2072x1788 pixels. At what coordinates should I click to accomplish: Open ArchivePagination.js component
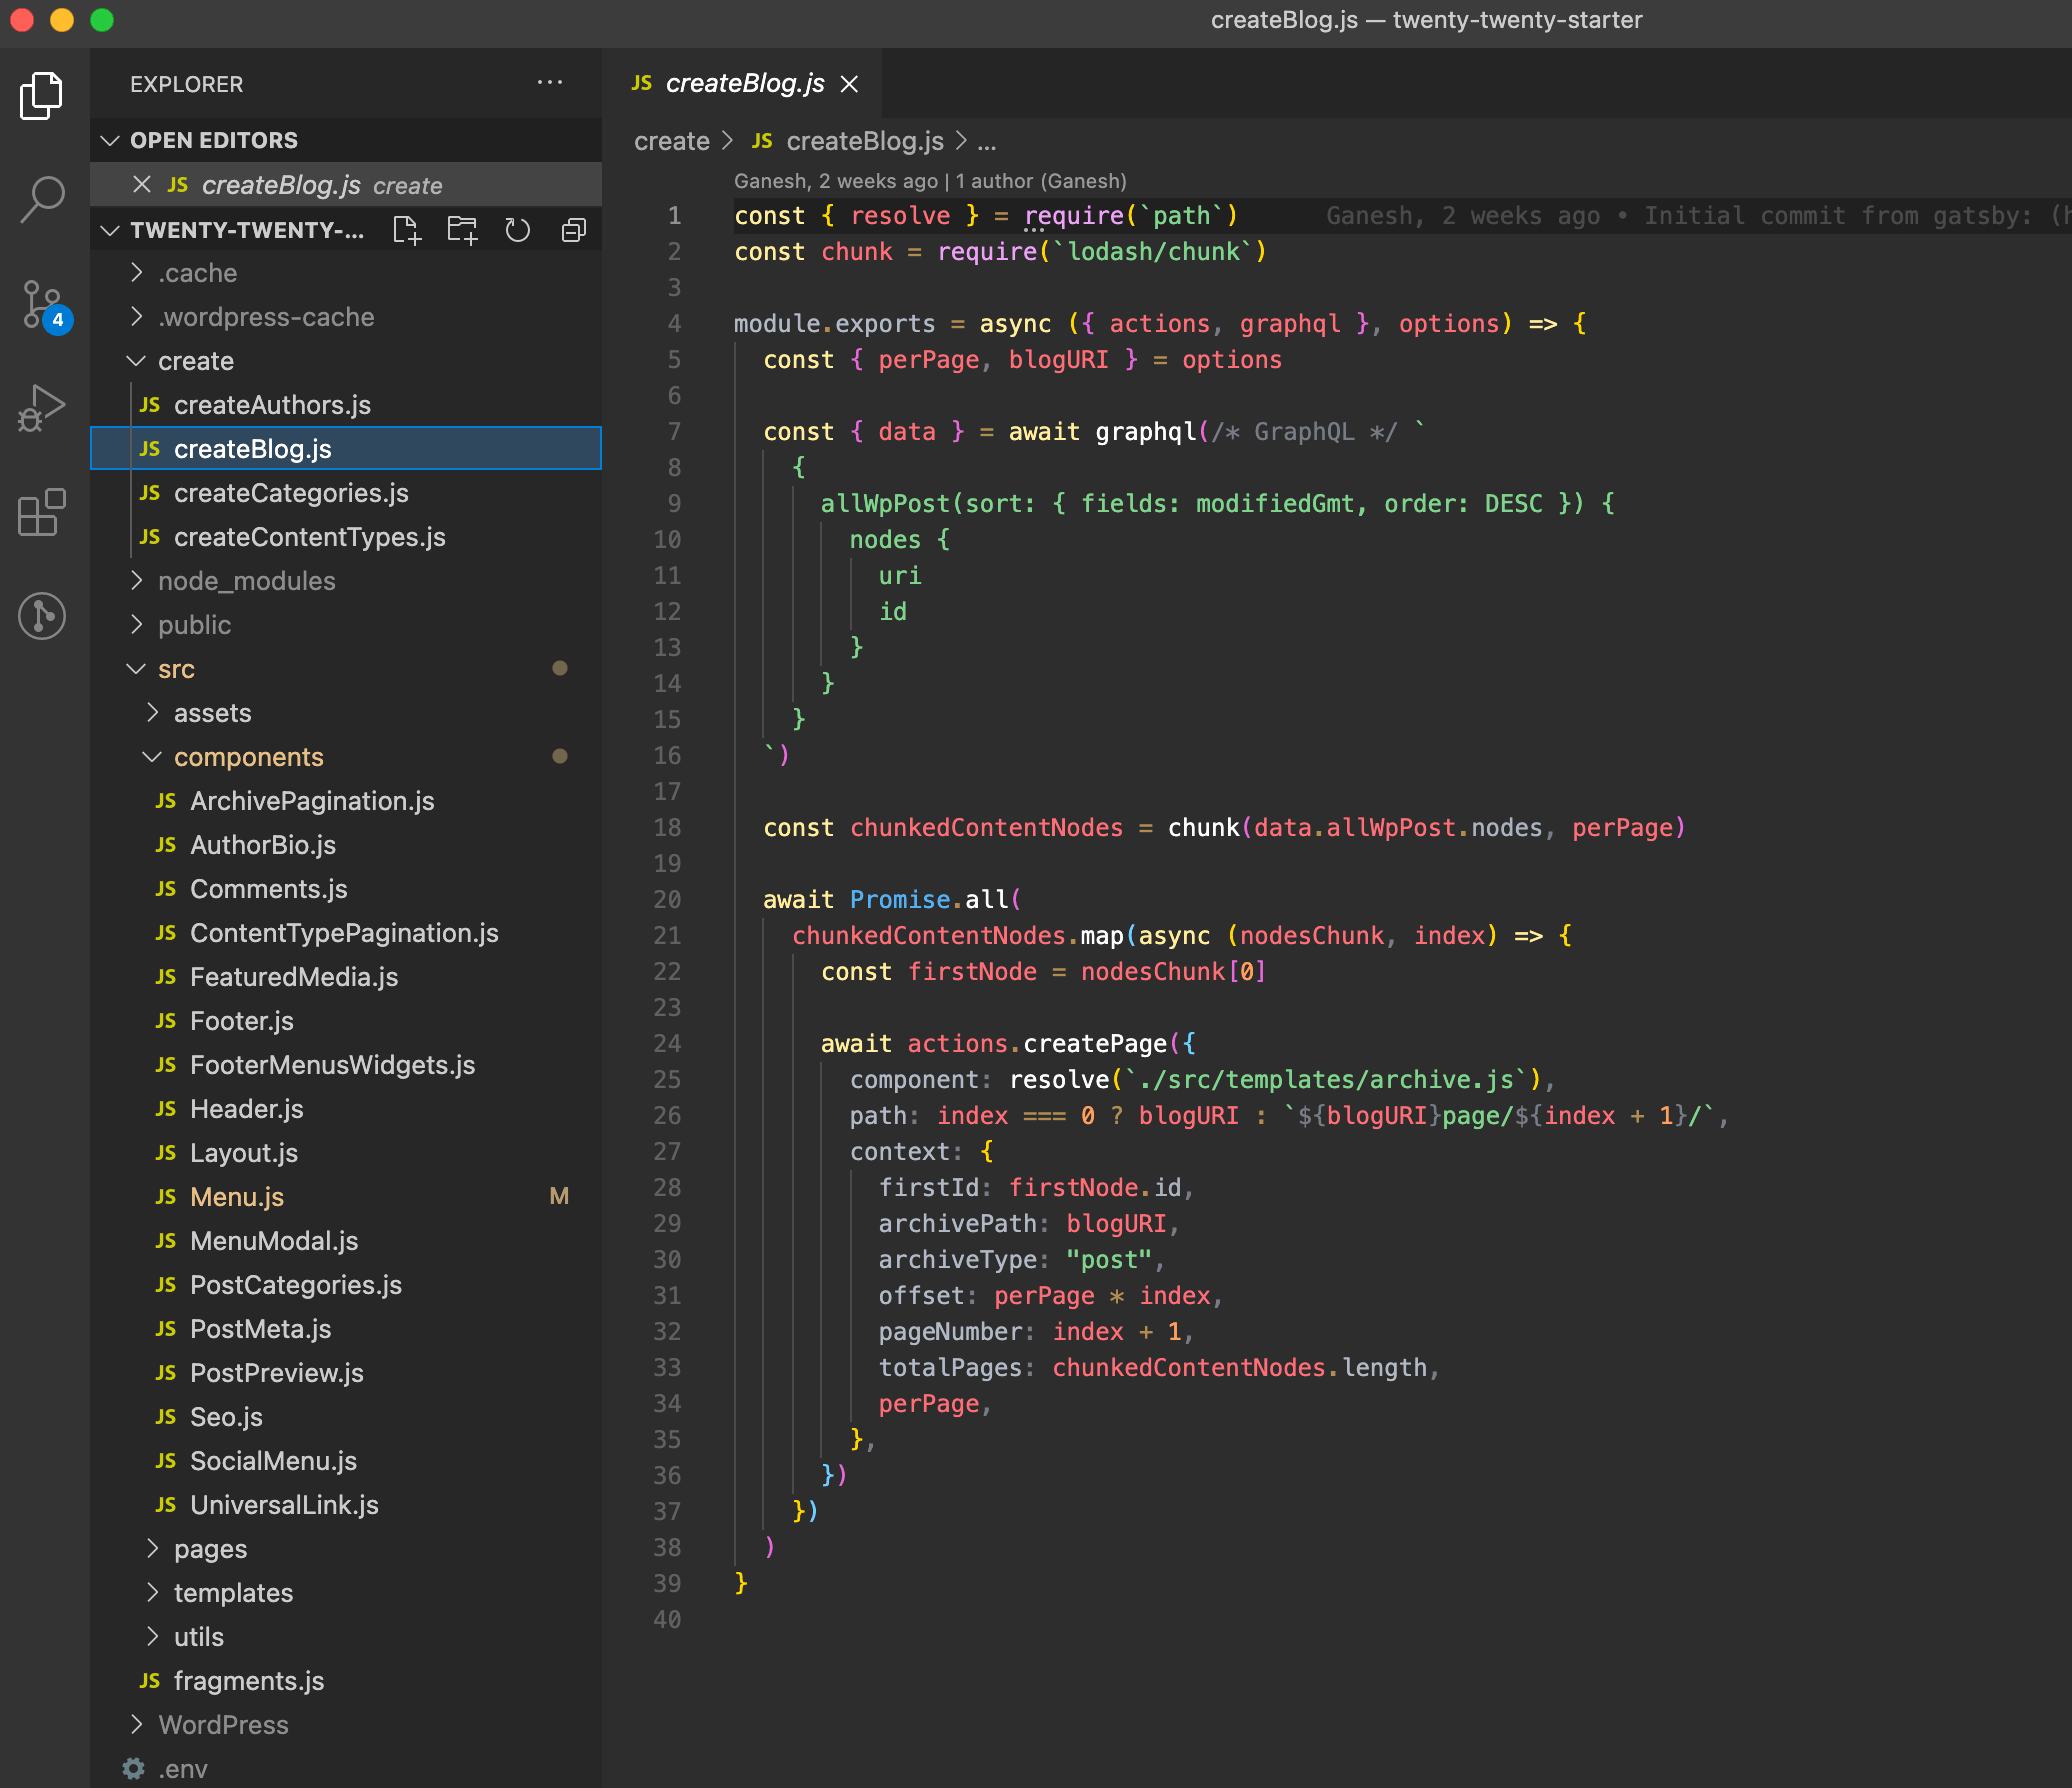tap(346, 801)
